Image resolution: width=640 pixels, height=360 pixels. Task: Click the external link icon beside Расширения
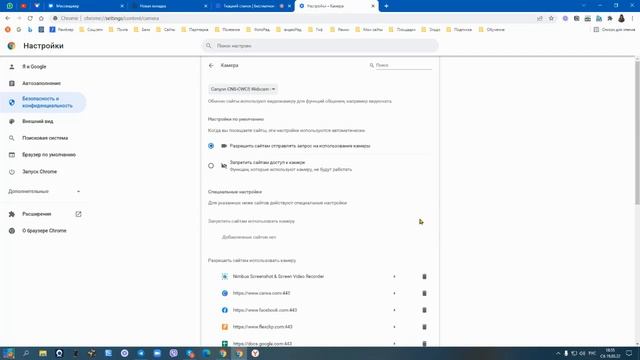tap(78, 214)
